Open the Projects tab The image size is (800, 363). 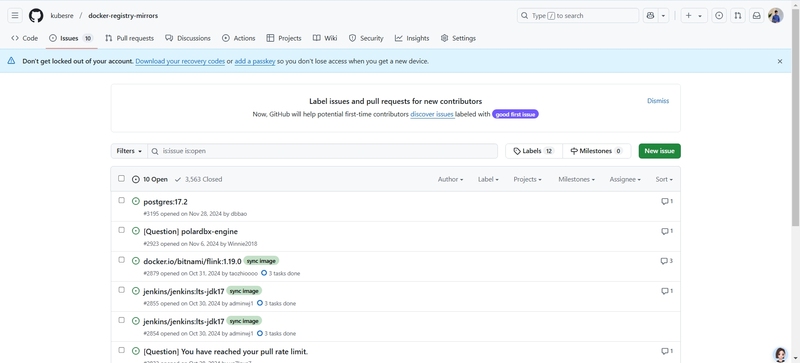pos(284,38)
